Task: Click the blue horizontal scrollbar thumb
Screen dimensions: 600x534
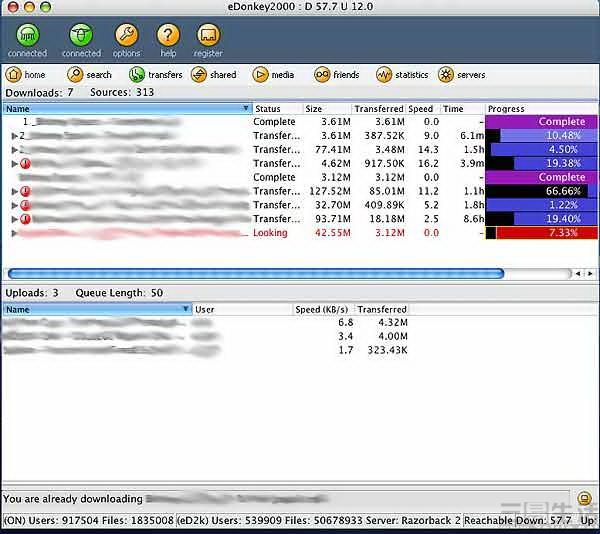Action: [256, 273]
